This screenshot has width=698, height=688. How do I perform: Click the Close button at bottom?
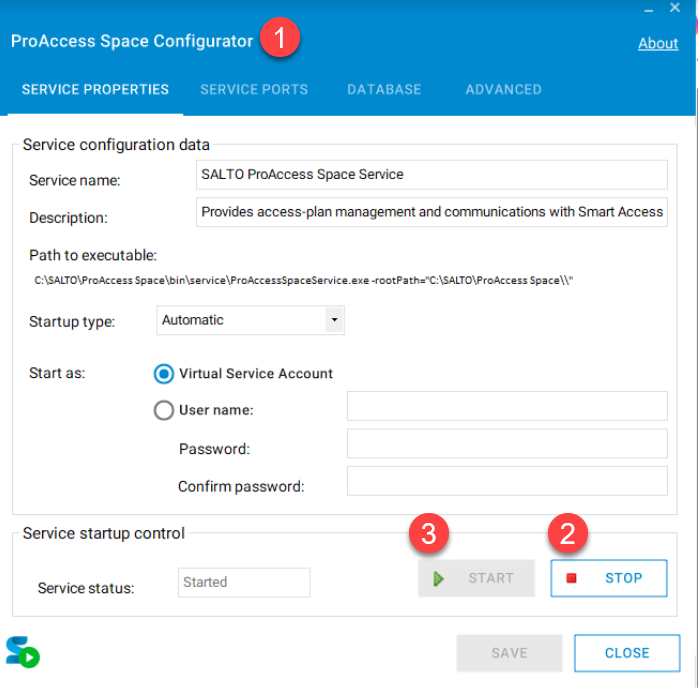pyautogui.click(x=627, y=653)
